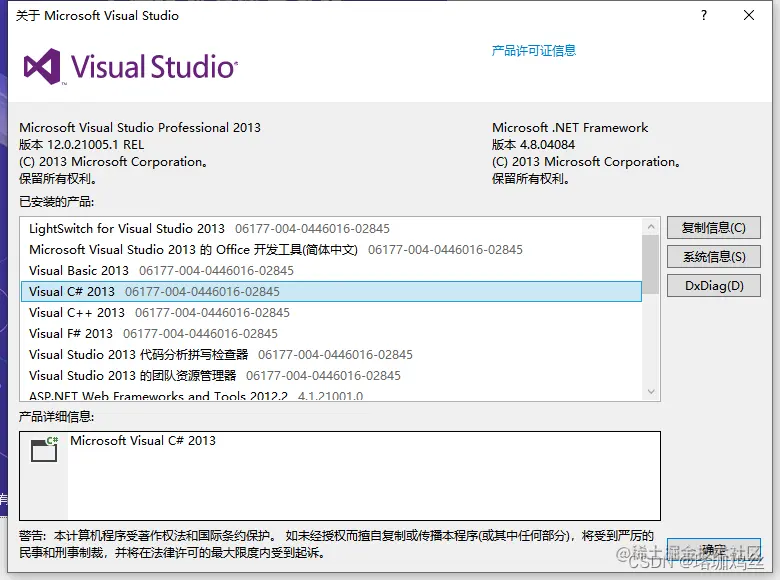Image resolution: width=780 pixels, height=580 pixels.
Task: Click the C# product icon in details
Action: 44,449
